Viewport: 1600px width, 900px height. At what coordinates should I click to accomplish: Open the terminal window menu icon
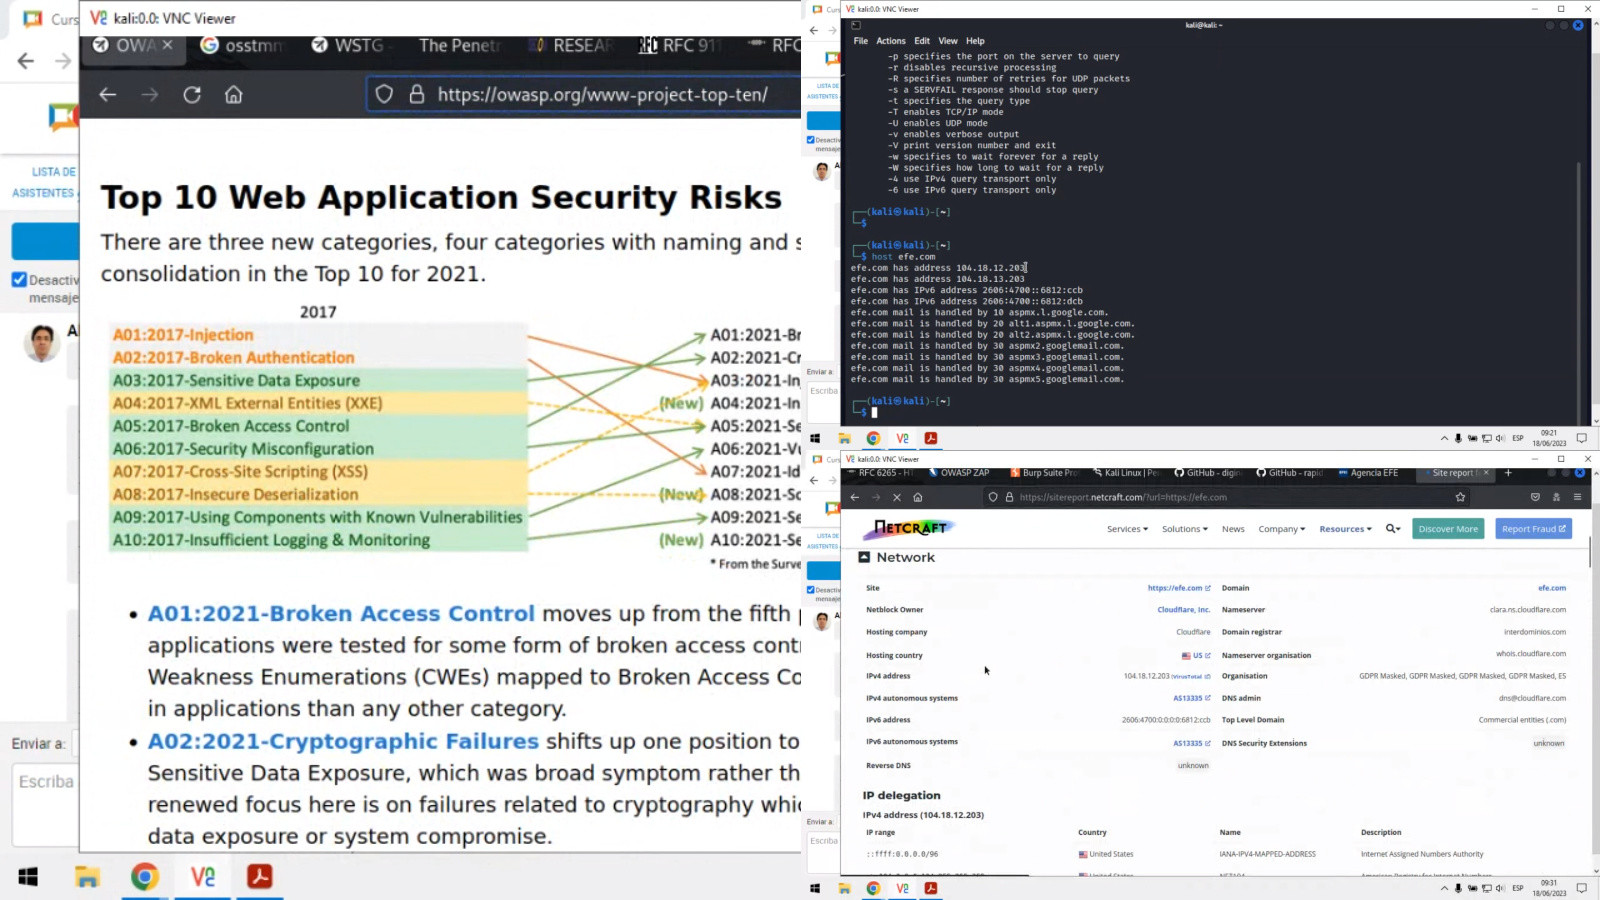855,25
